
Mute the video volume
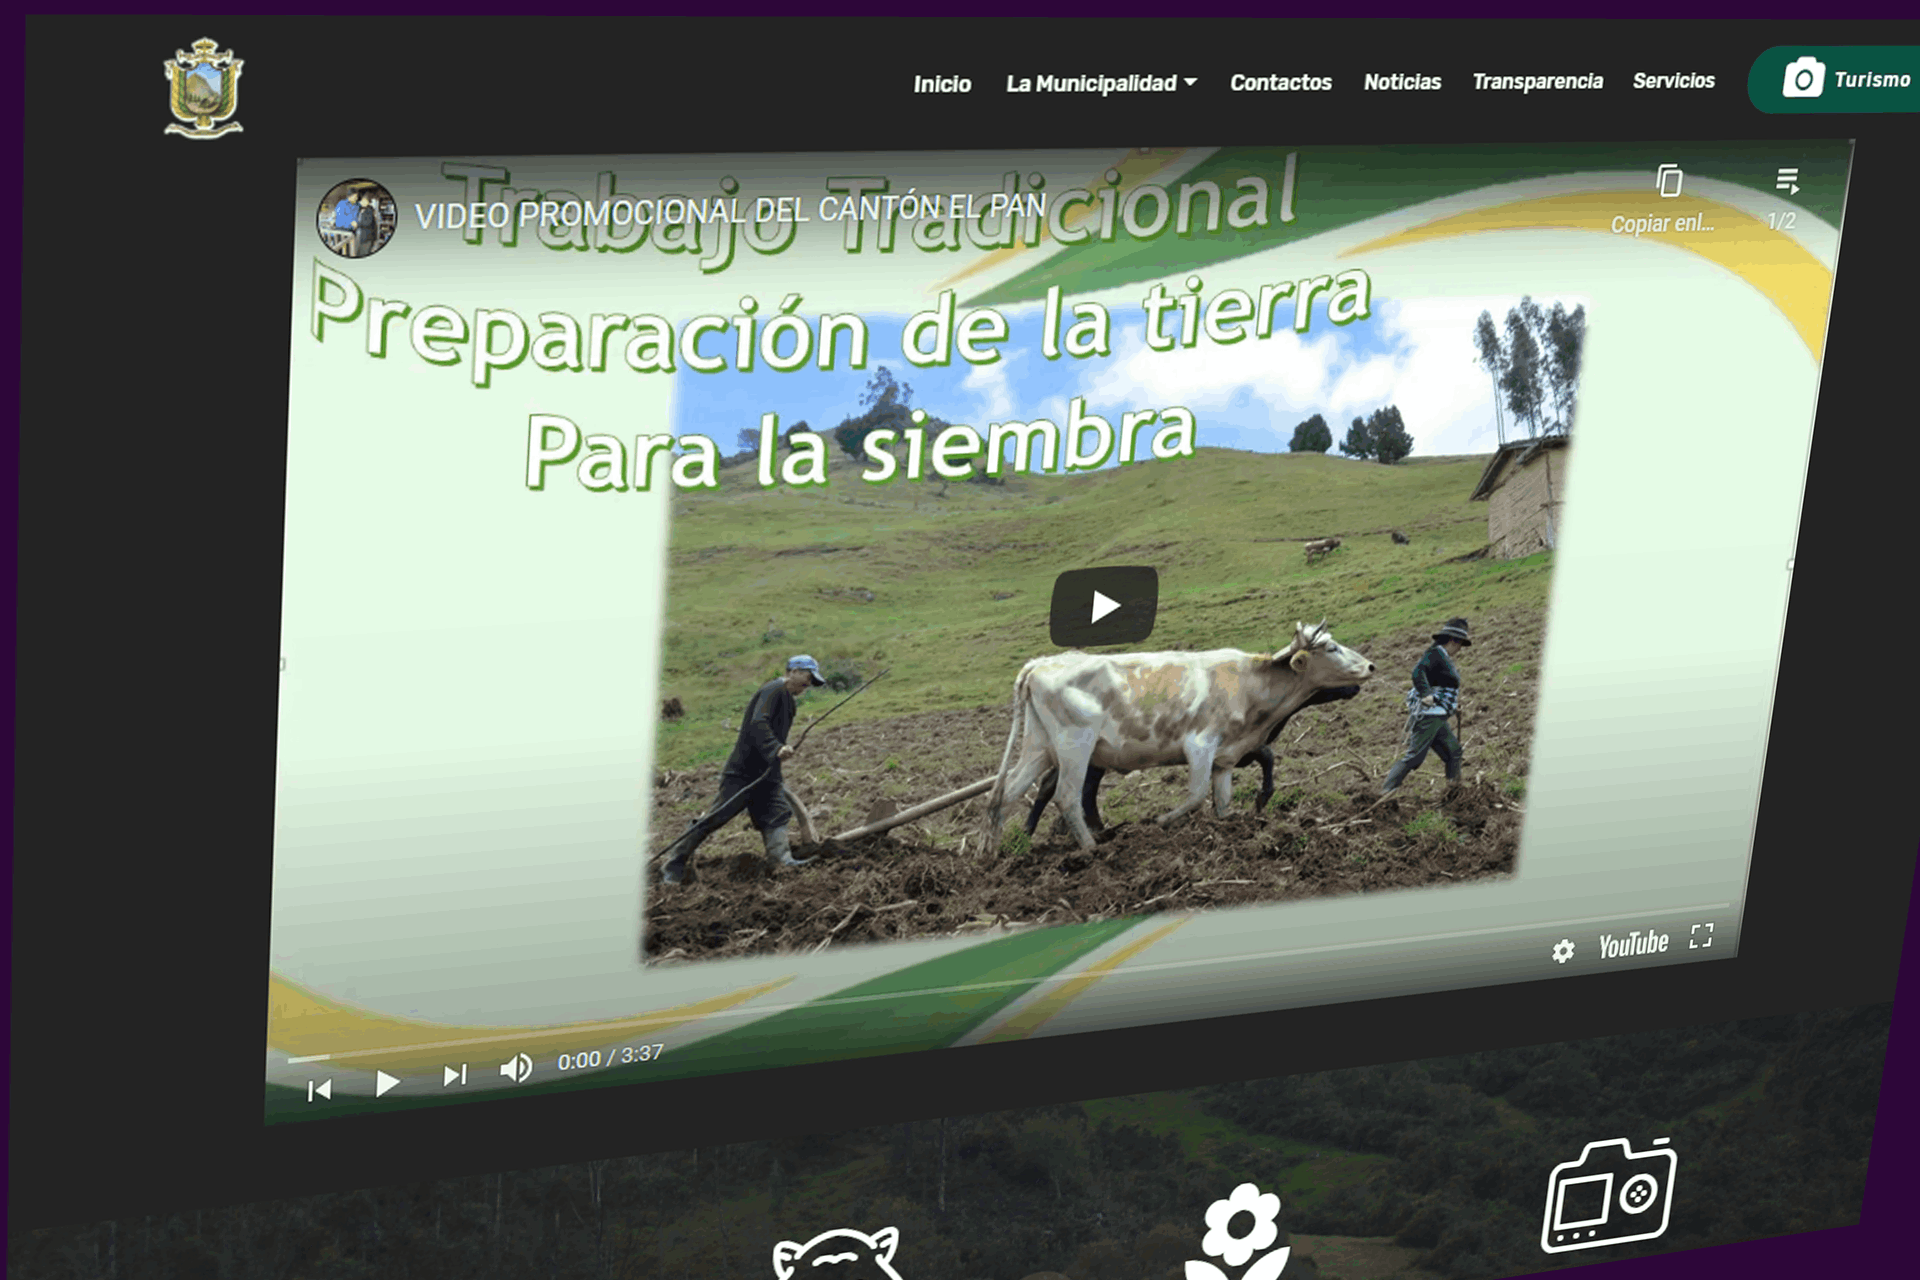point(516,1069)
